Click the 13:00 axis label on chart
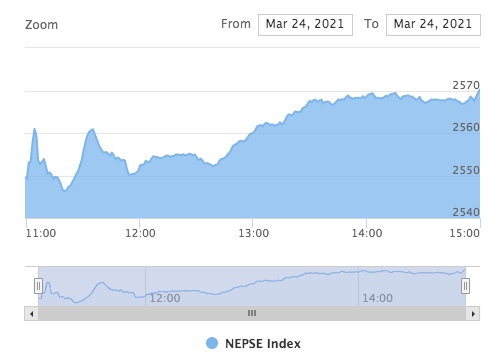Screen dimensions: 501x361 click(x=254, y=233)
